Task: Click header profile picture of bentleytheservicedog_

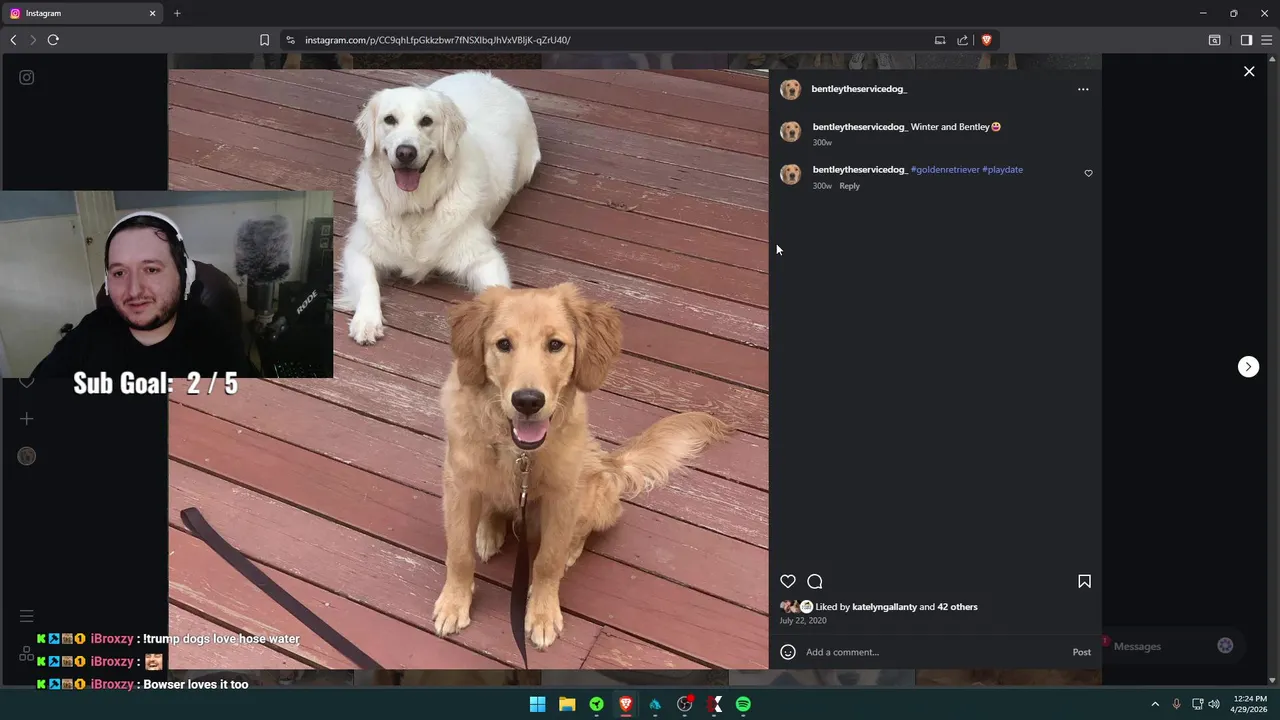Action: coord(790,89)
